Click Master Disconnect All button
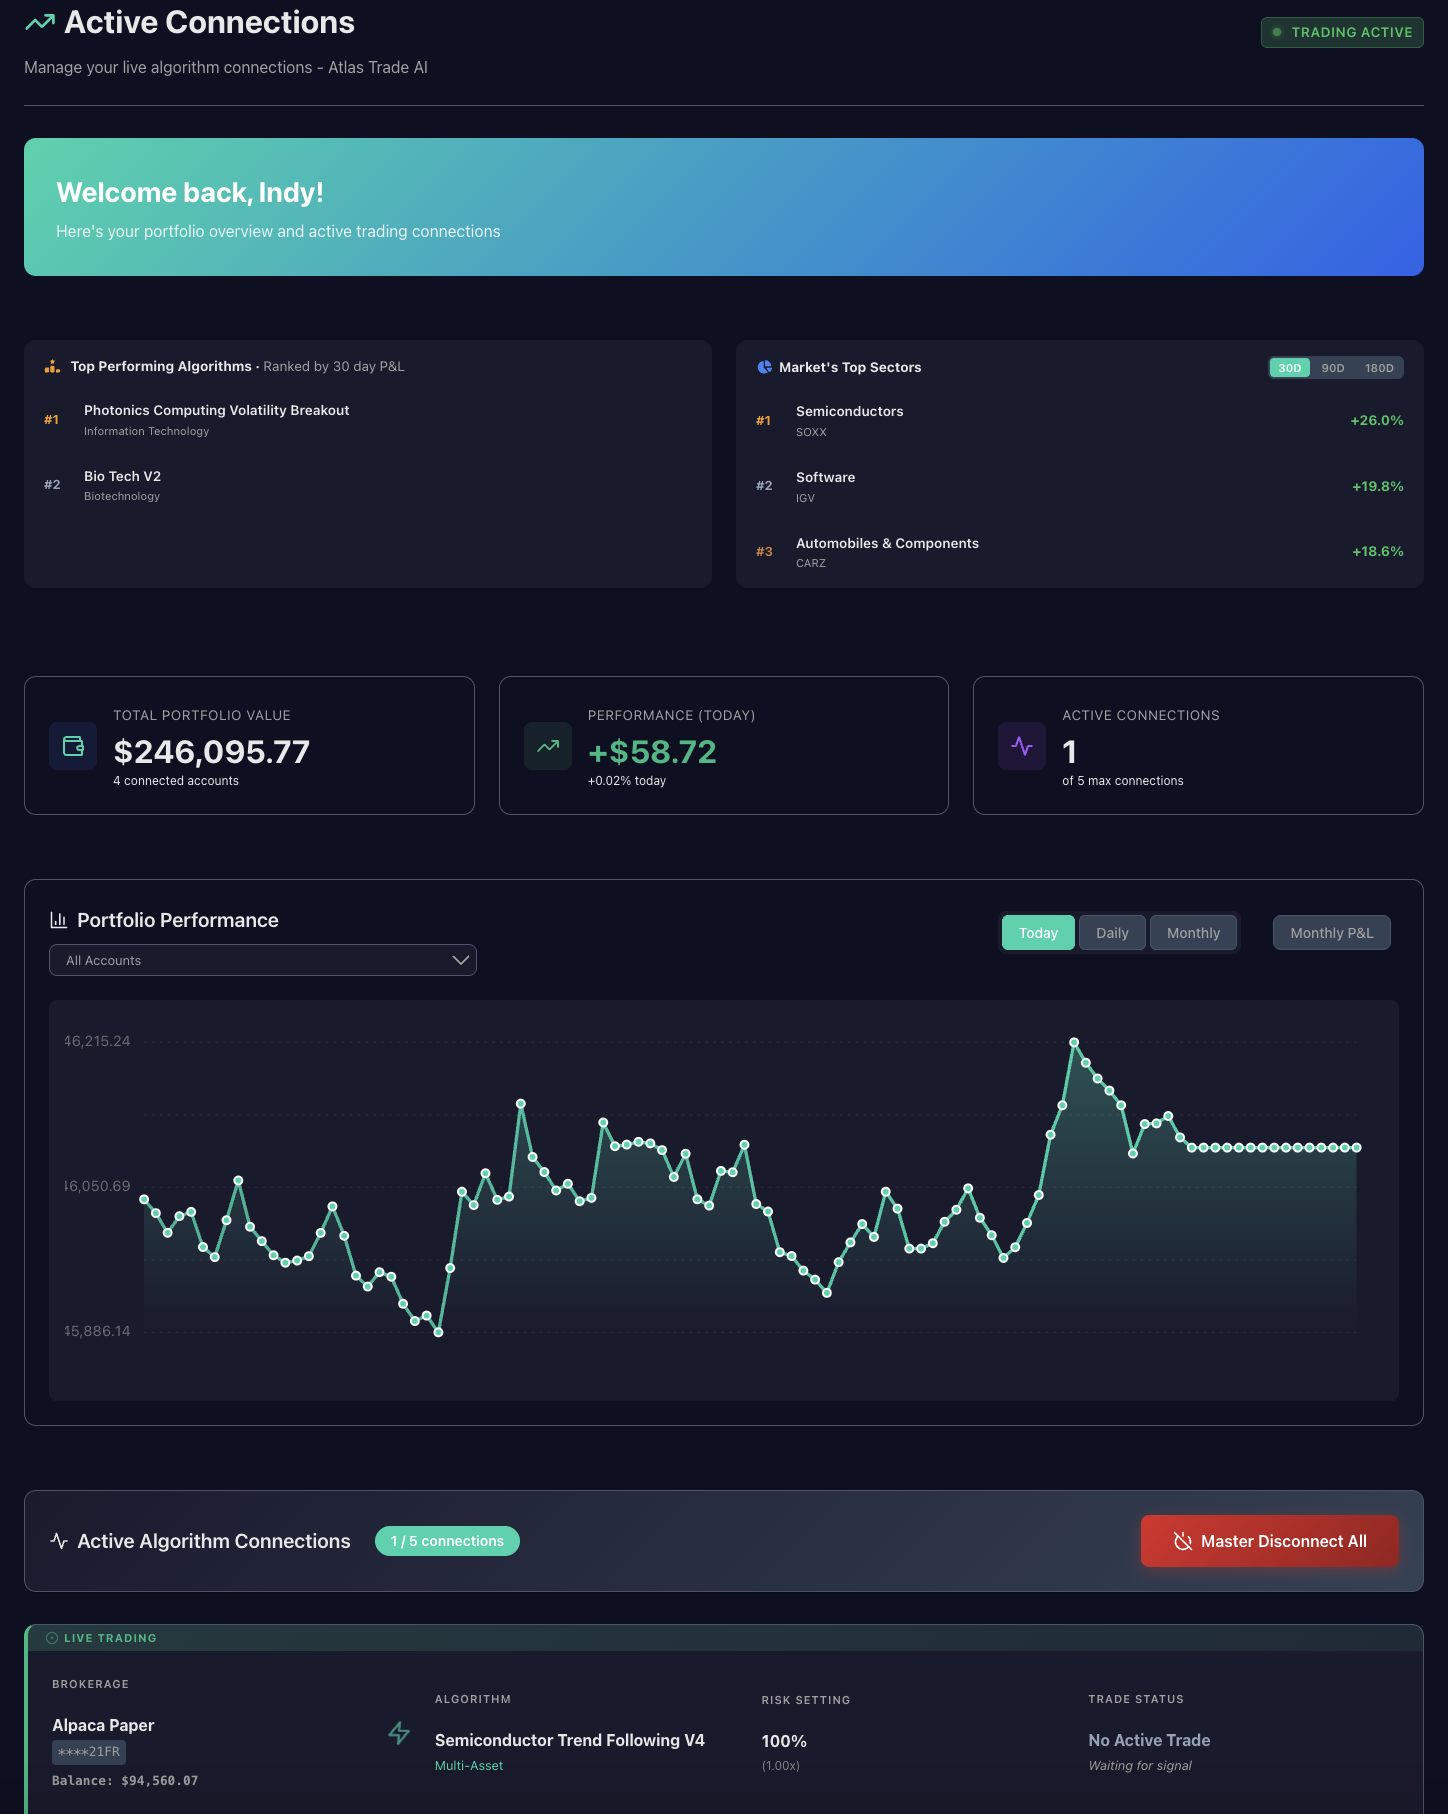The width and height of the screenshot is (1448, 1814). (1270, 1541)
